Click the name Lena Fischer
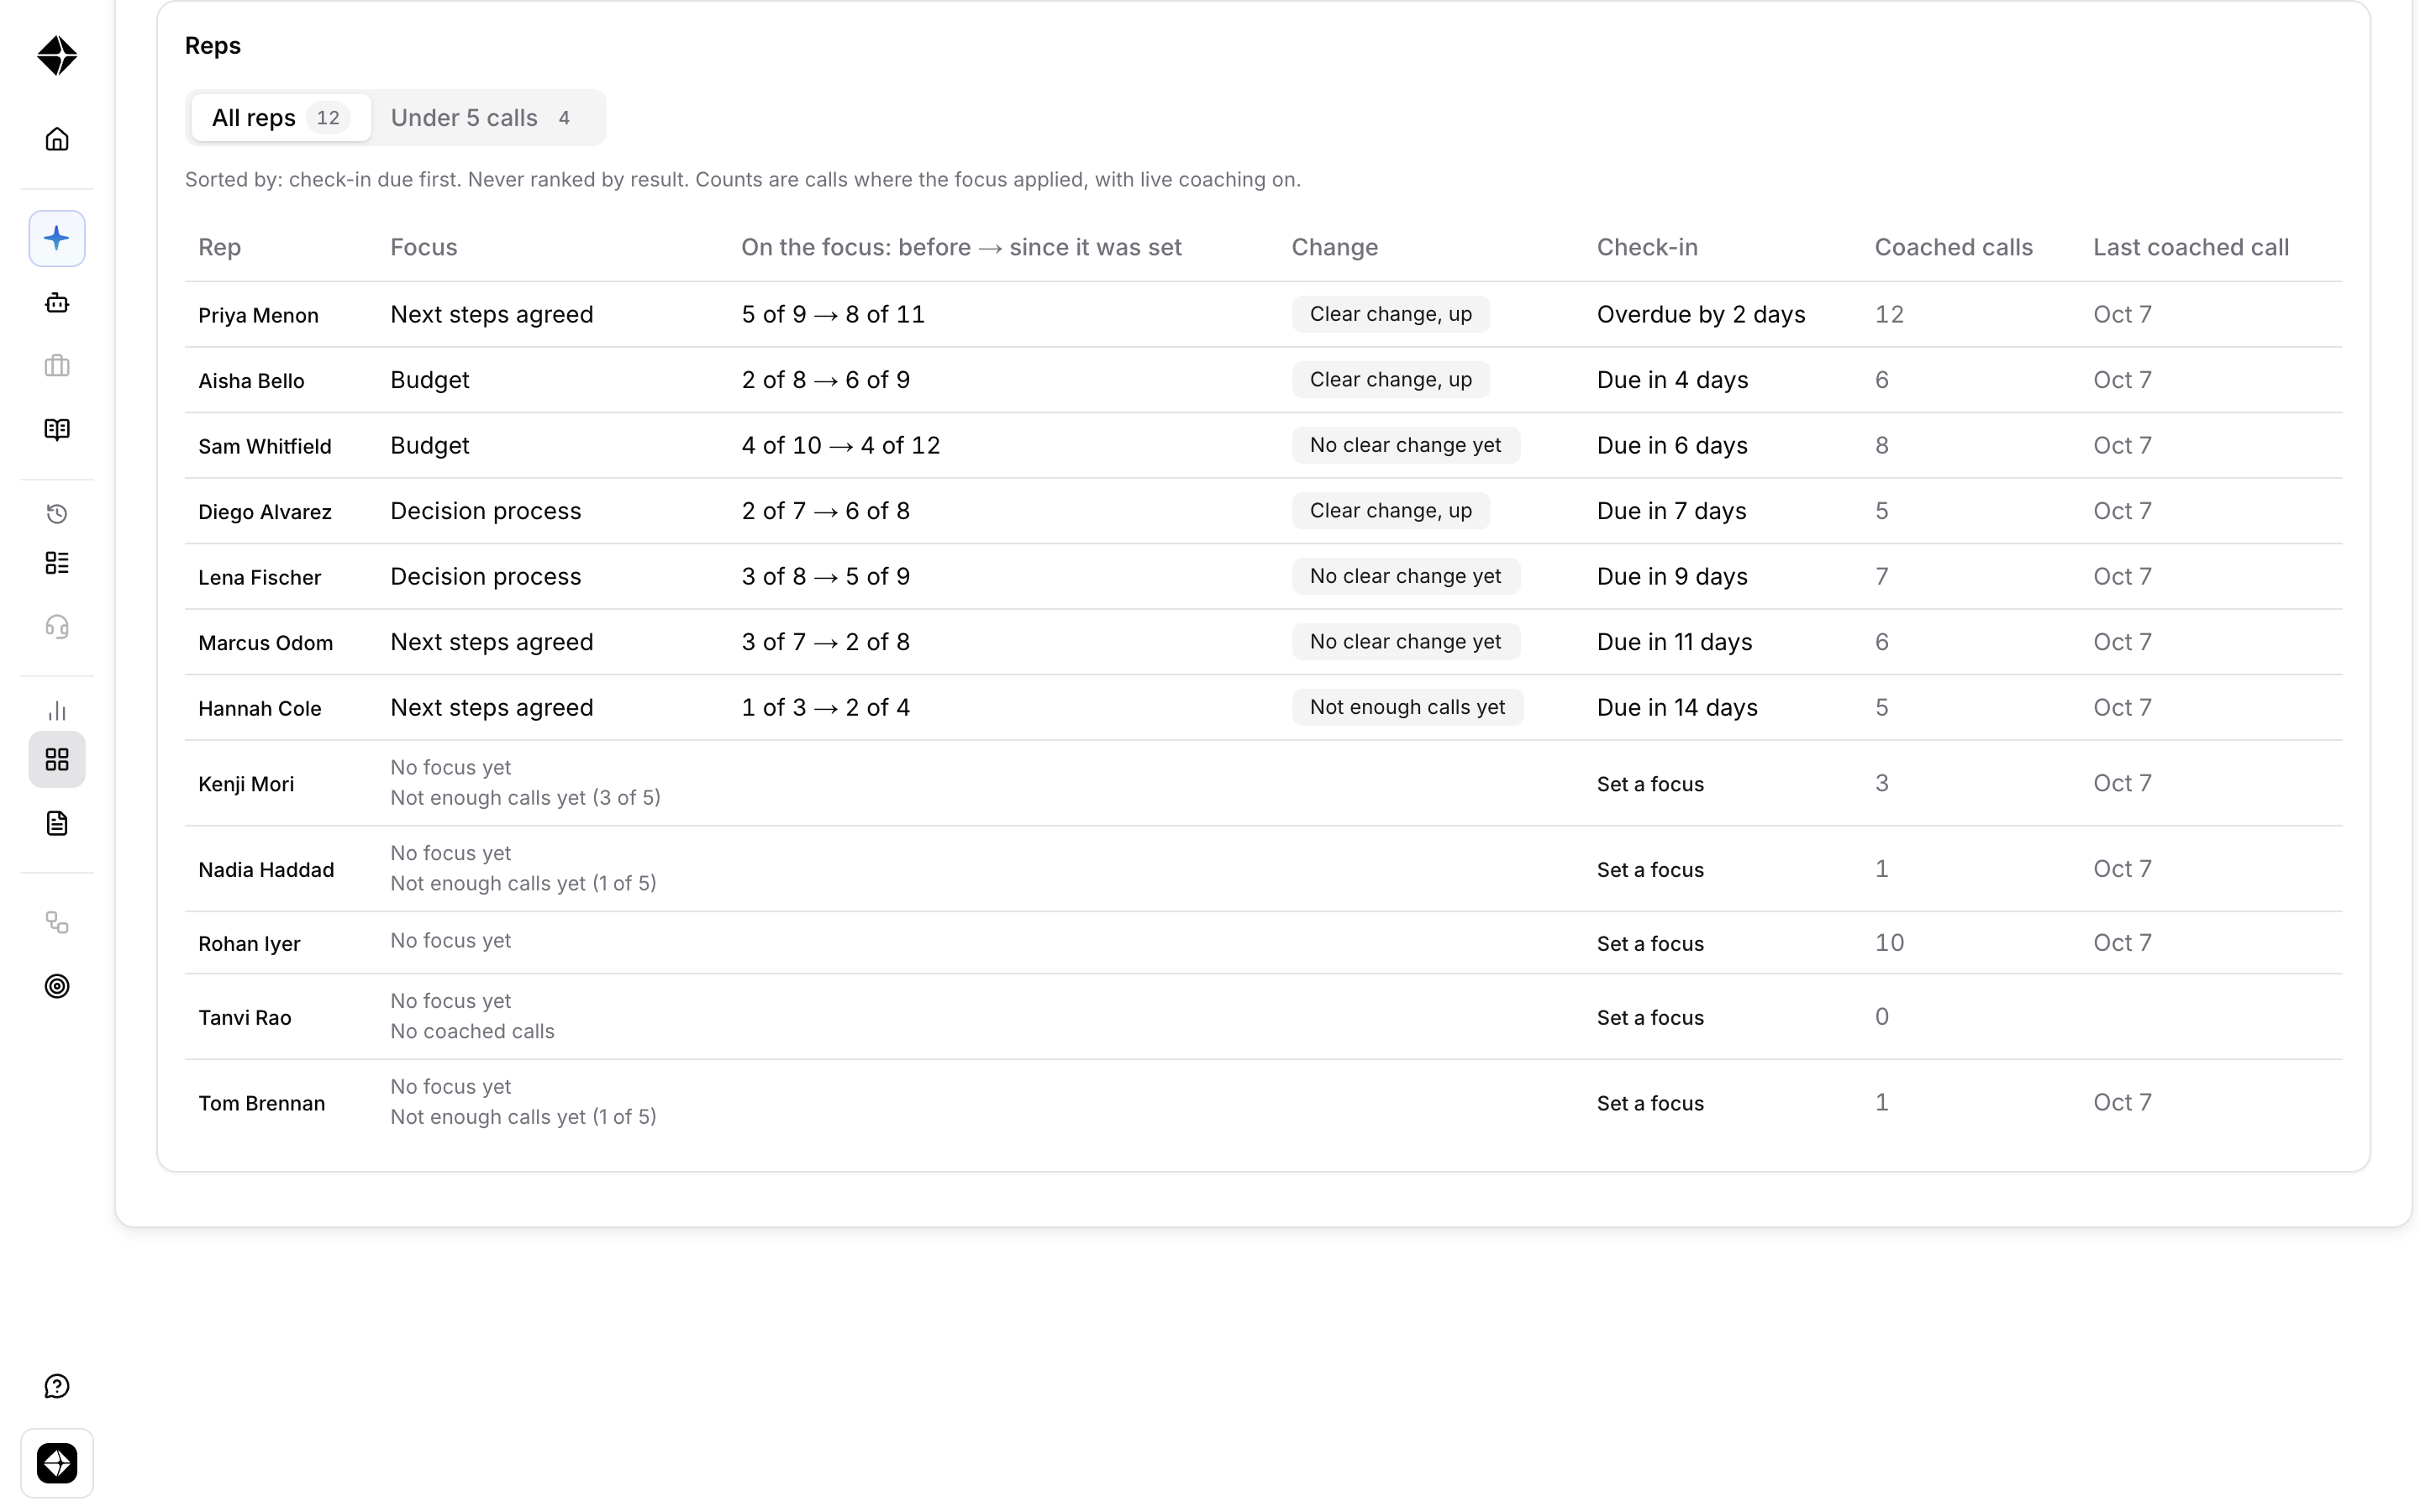The width and height of the screenshot is (2420, 1512). click(x=259, y=578)
